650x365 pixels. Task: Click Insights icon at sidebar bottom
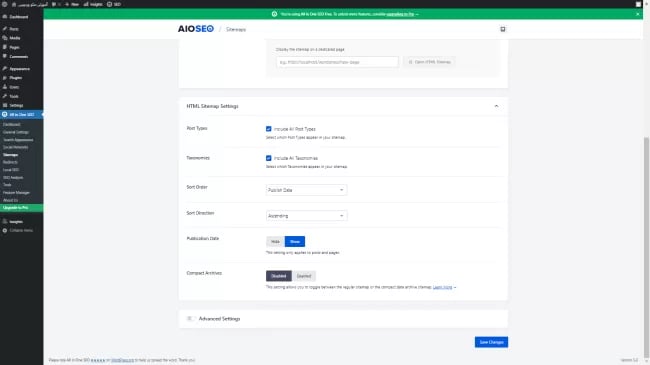(x=5, y=221)
